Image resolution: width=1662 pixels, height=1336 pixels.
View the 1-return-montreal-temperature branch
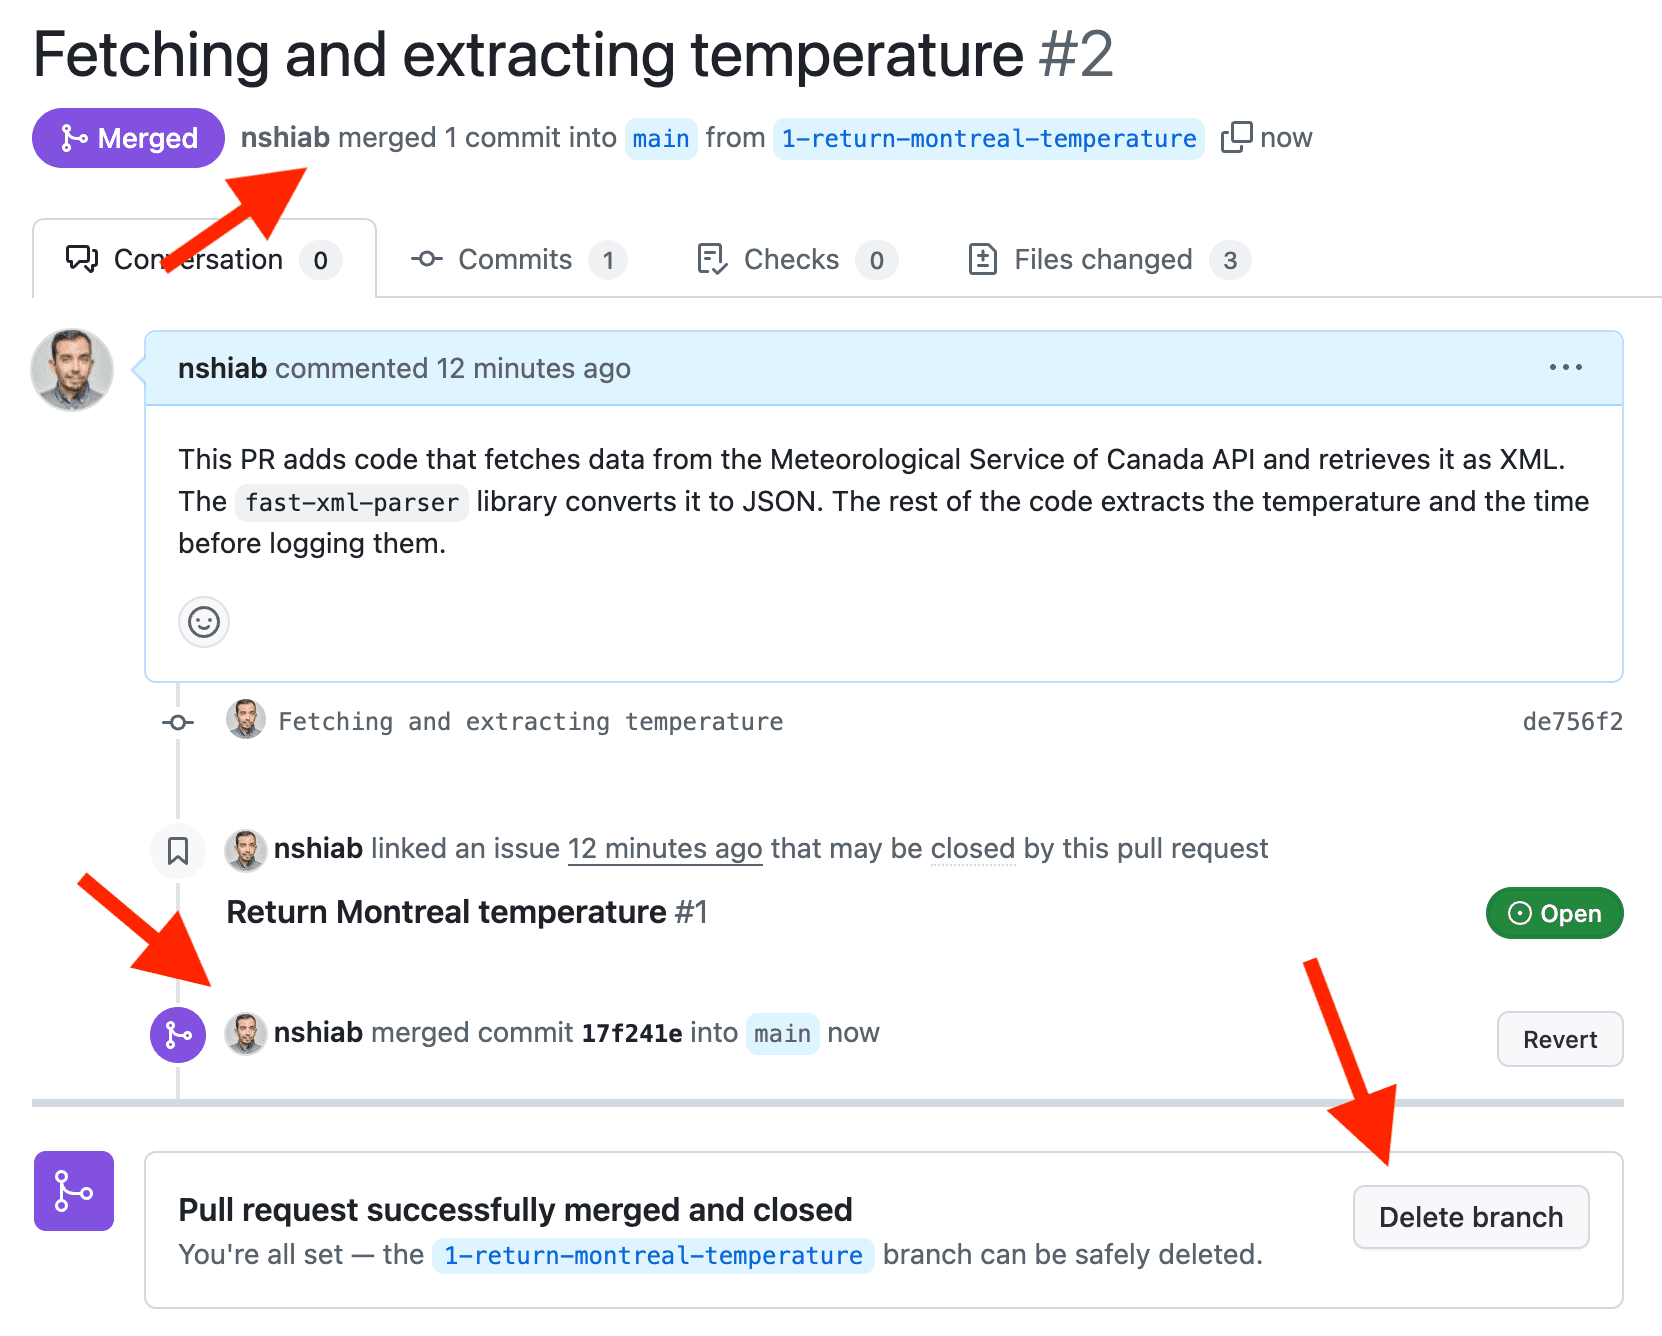(988, 138)
